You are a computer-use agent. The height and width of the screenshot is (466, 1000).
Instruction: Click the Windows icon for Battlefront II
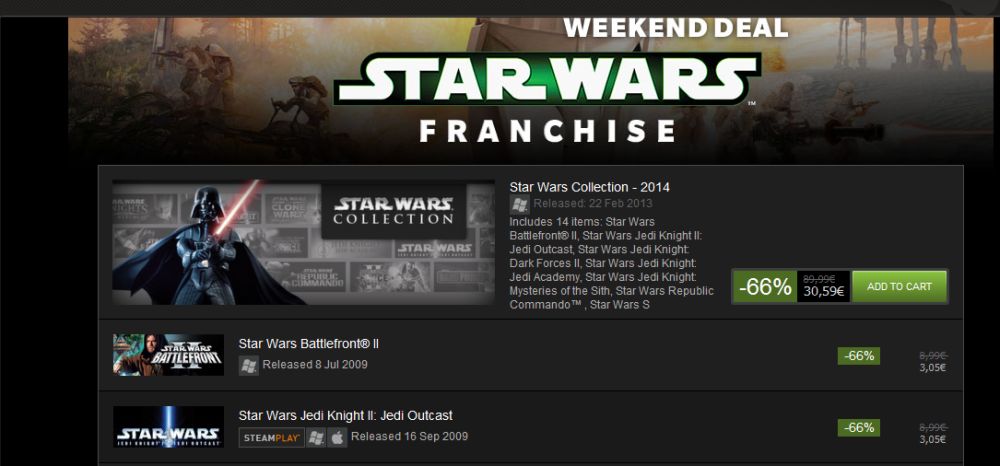click(249, 365)
